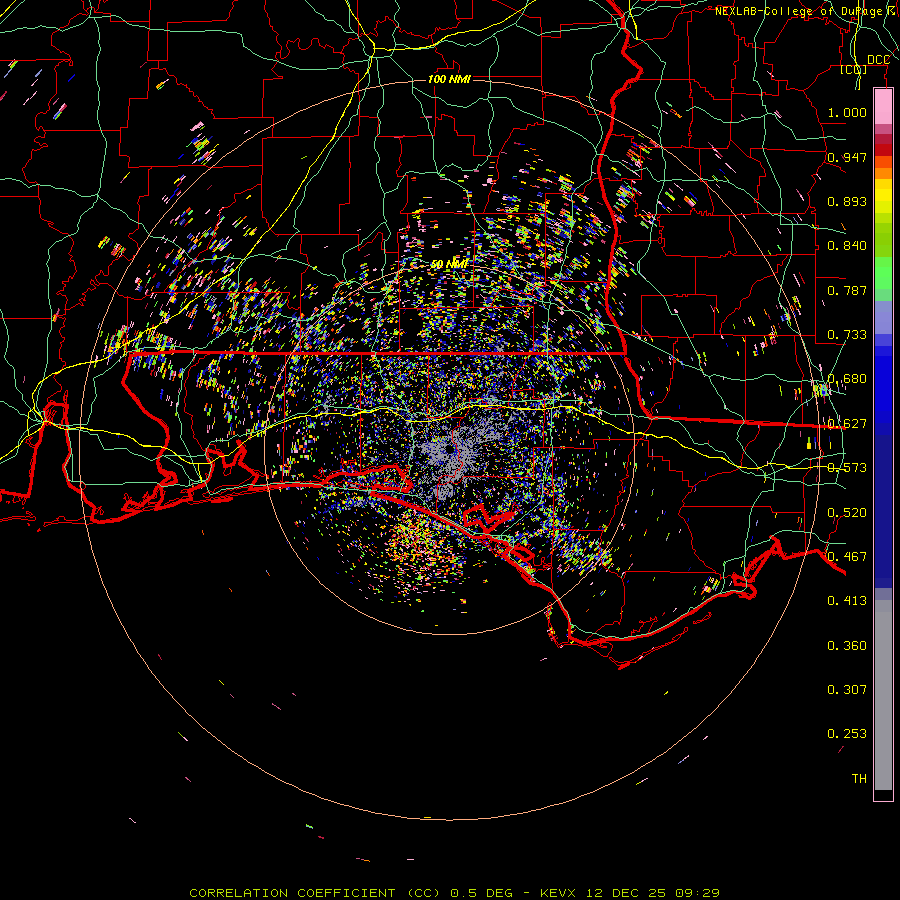Select the 0.360 legend value
Screen dimensions: 900x900
[847, 646]
